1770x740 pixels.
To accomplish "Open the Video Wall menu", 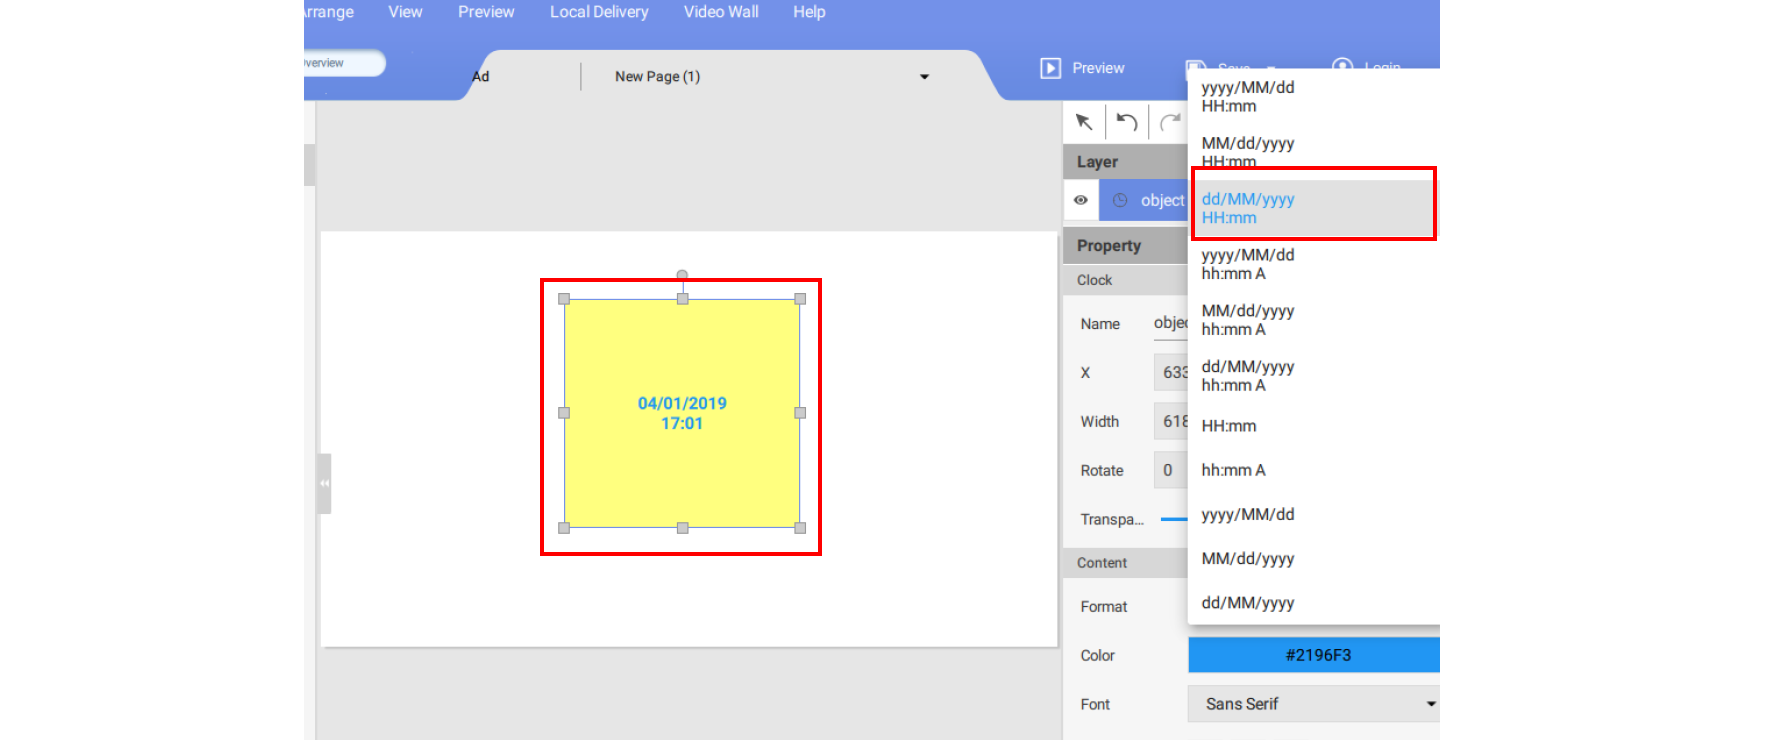I will [x=721, y=12].
